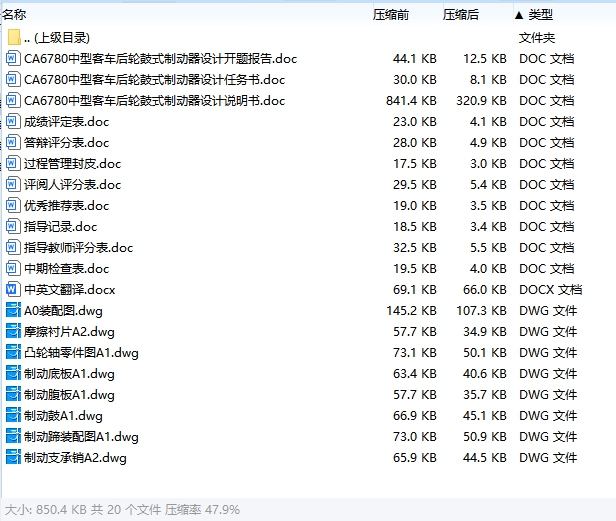The image size is (616, 521).
Task: Select the file 凸轮轴零件图A1.dwg
Action: 81,353
